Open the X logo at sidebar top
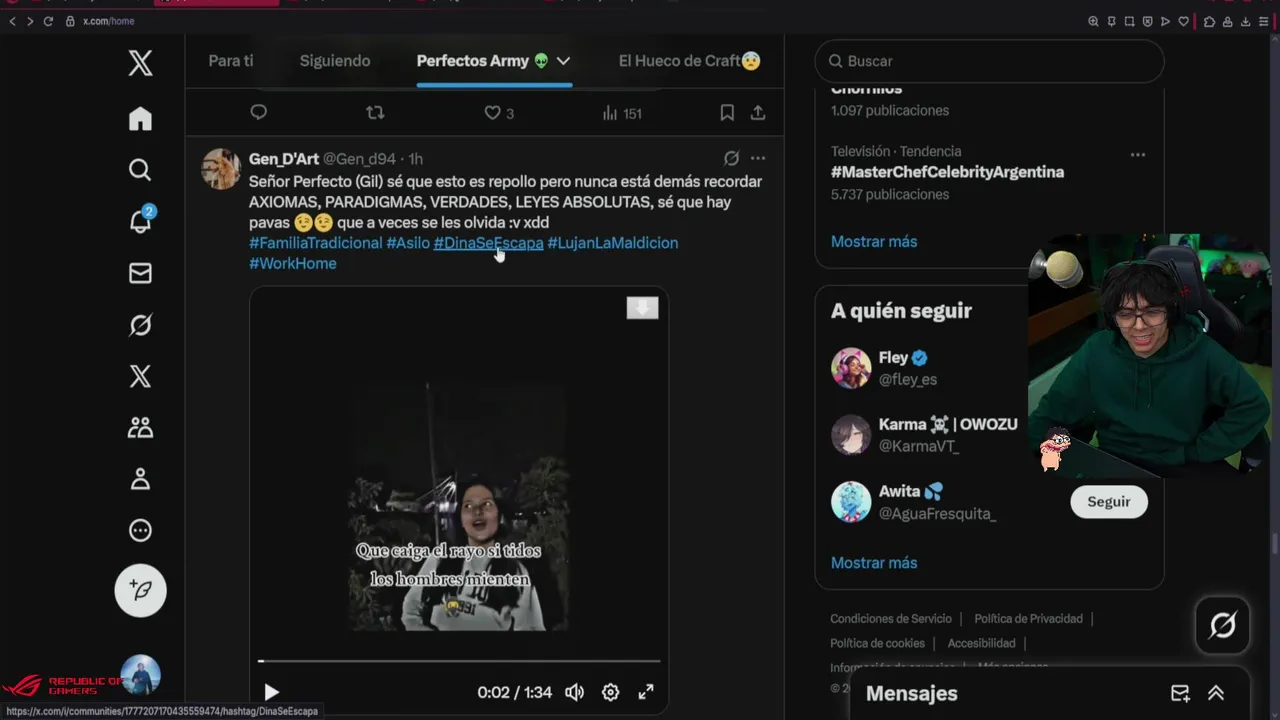1280x720 pixels. pyautogui.click(x=140, y=63)
